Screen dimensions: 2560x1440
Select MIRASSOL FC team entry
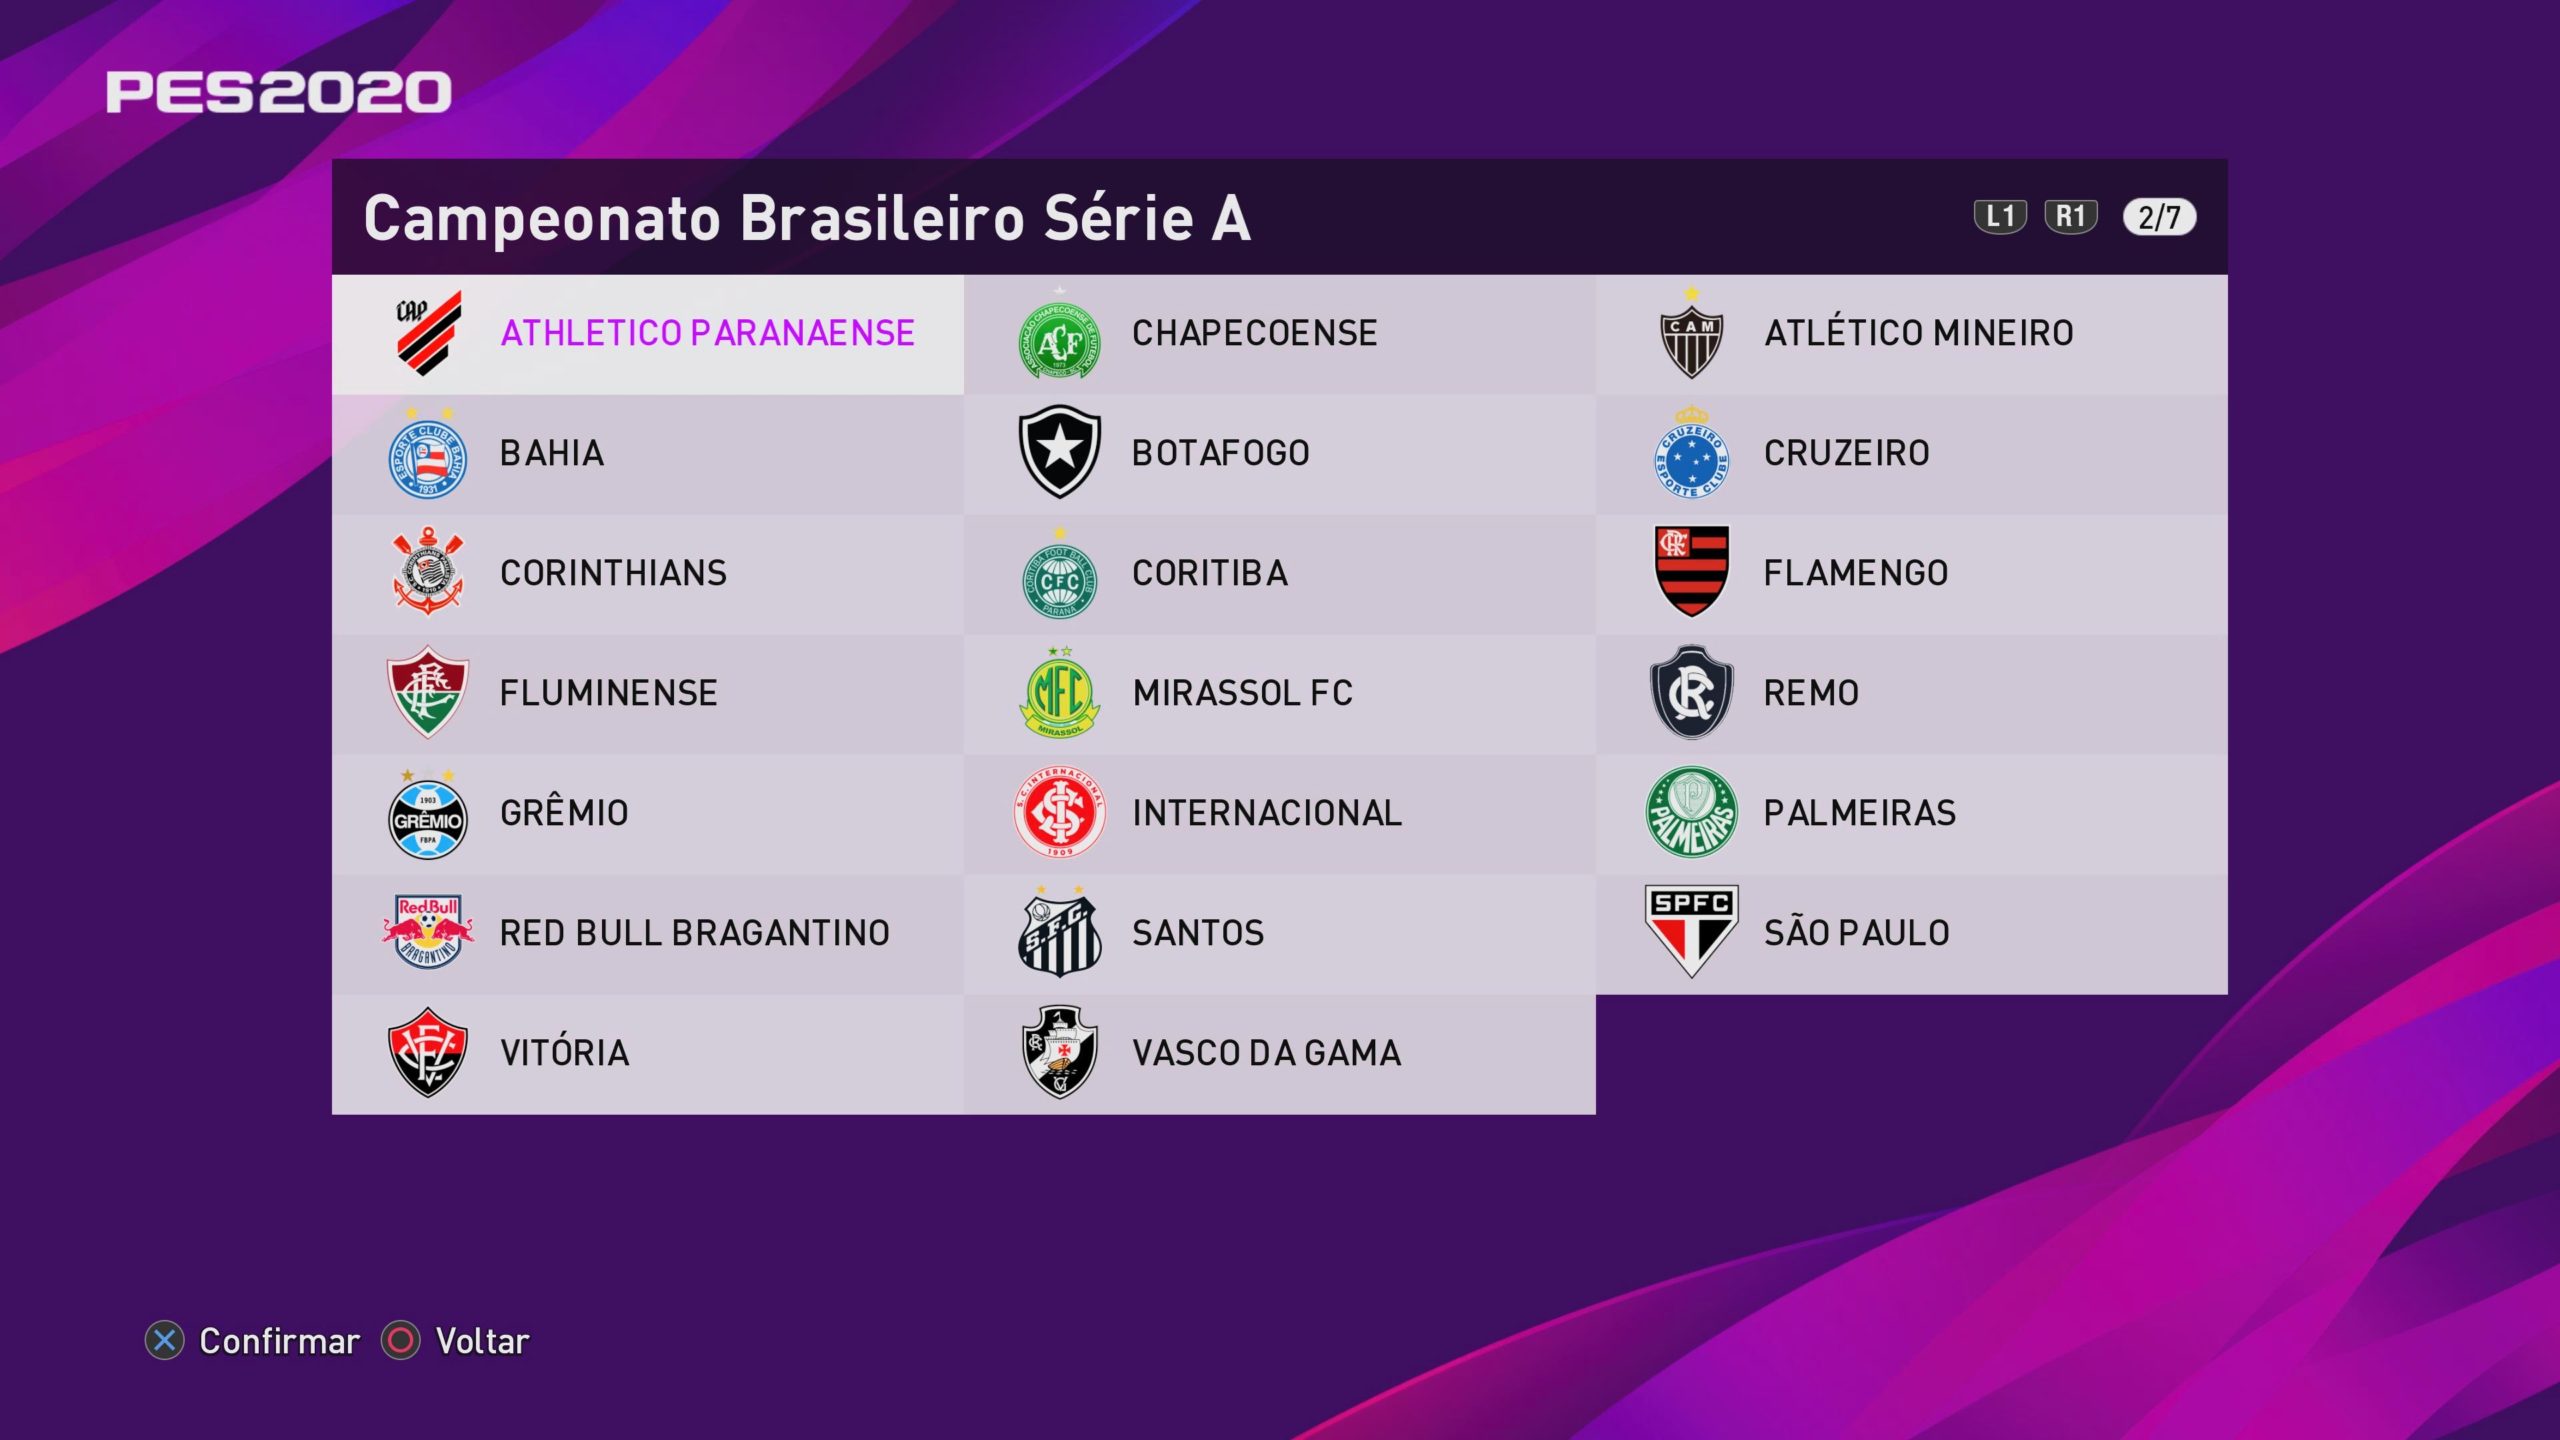[1242, 693]
